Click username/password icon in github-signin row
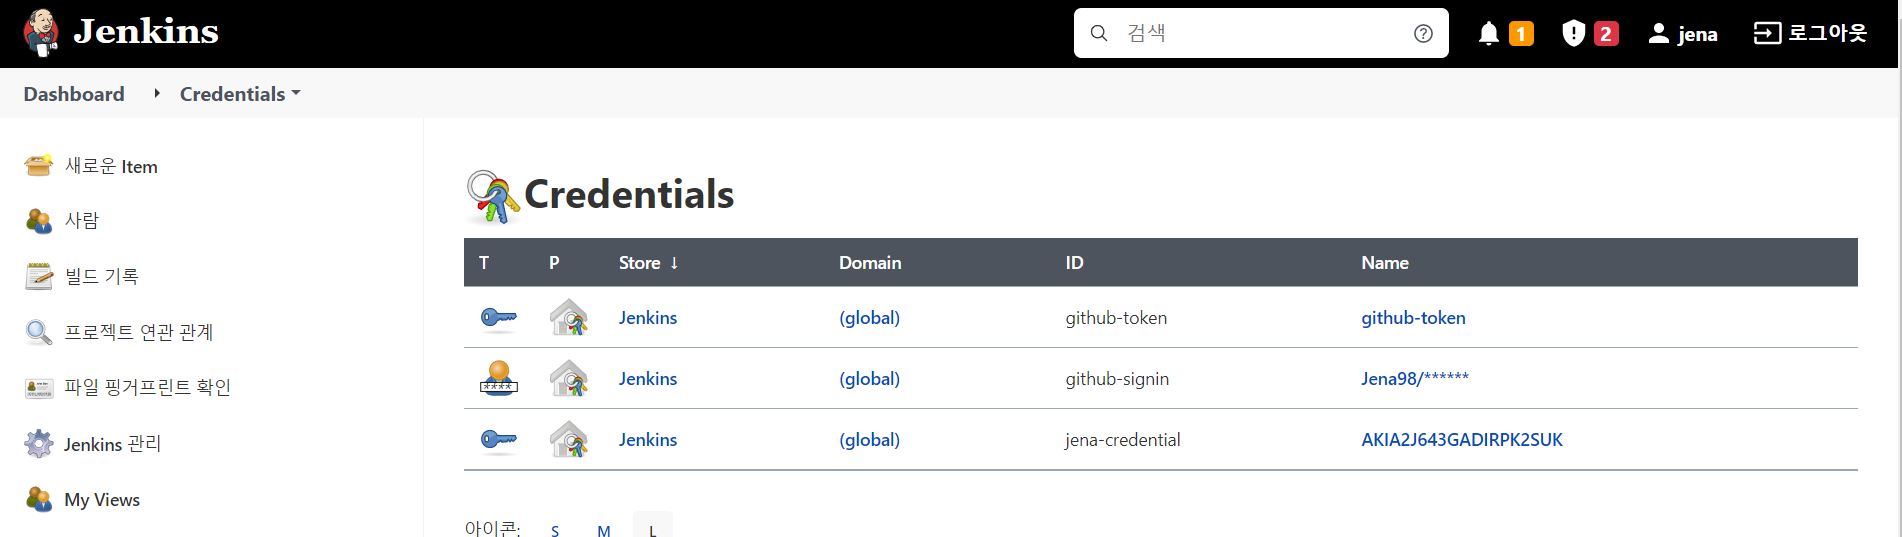 [499, 378]
